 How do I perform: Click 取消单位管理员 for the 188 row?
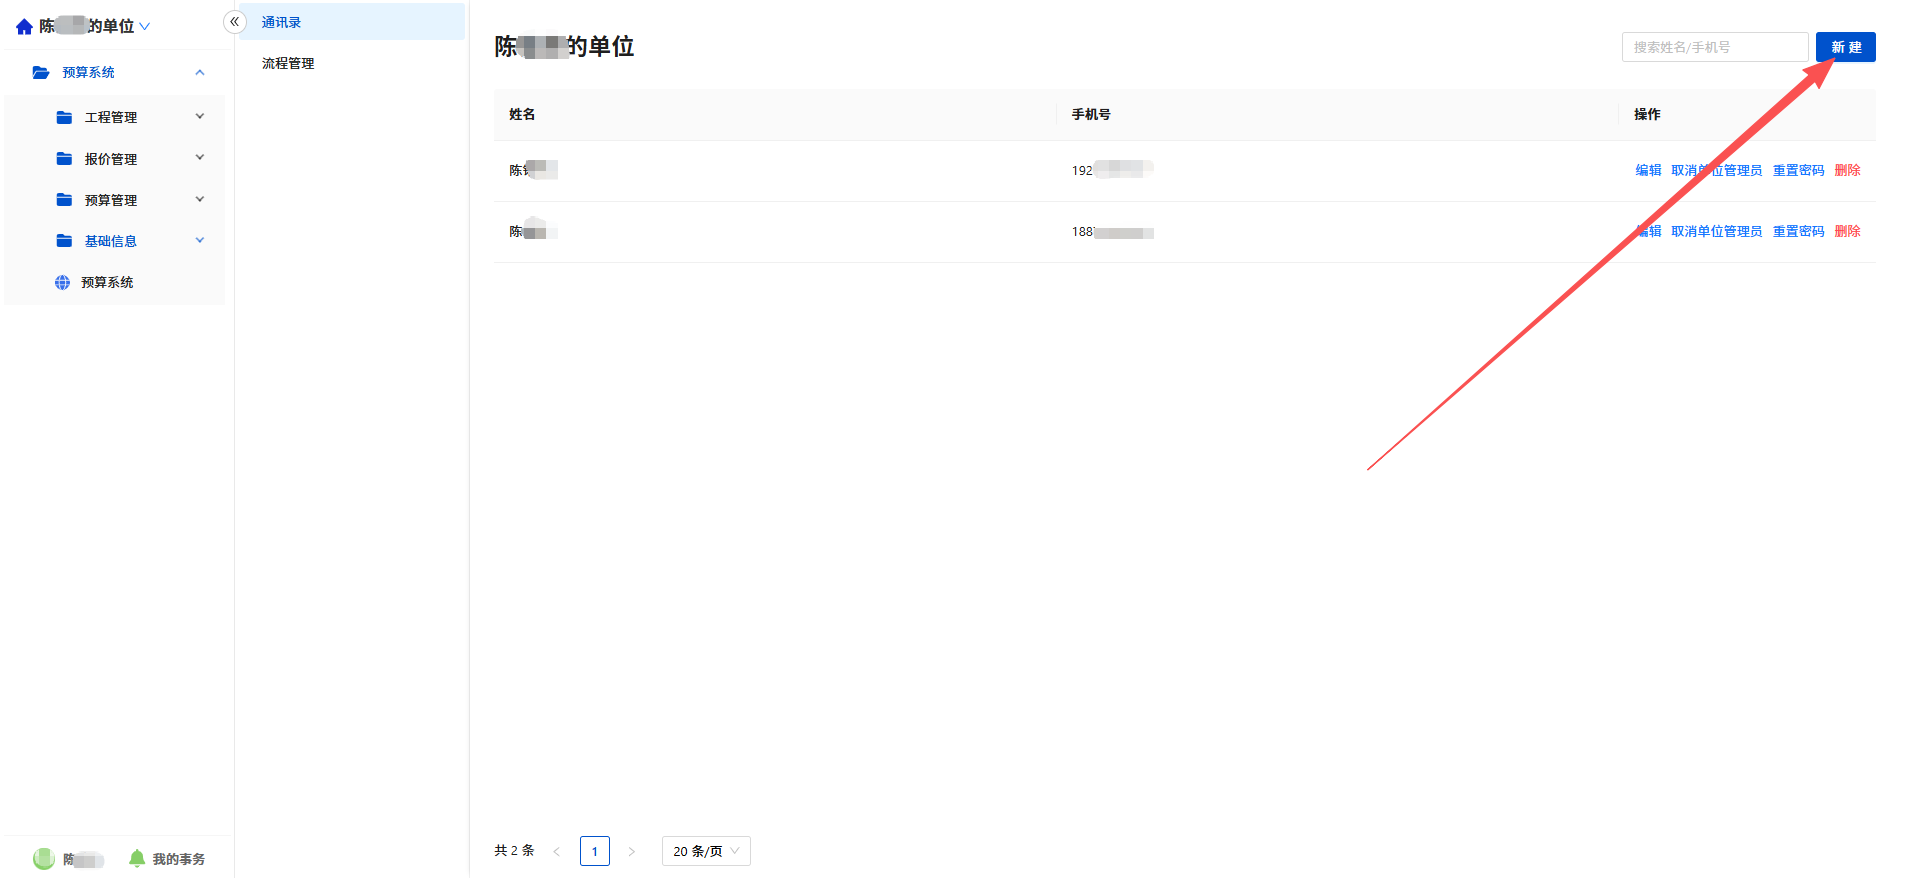click(1716, 231)
